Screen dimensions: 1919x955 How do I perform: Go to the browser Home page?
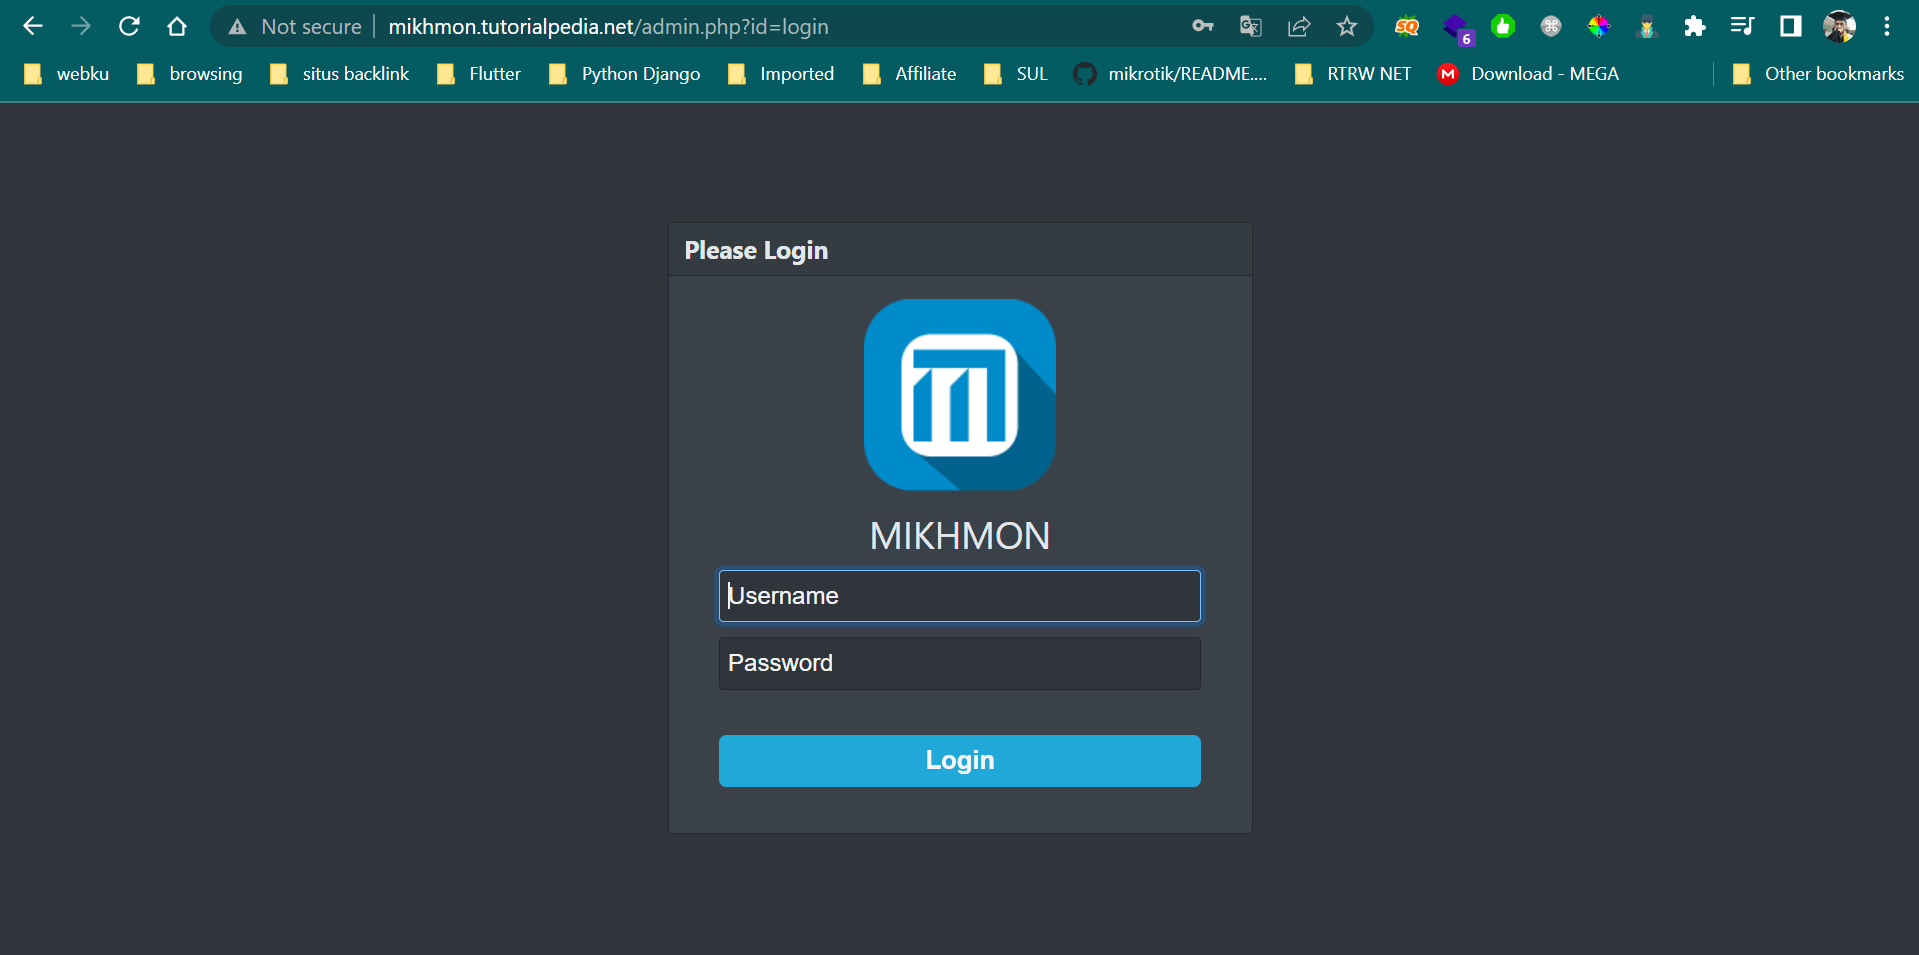pos(177,26)
